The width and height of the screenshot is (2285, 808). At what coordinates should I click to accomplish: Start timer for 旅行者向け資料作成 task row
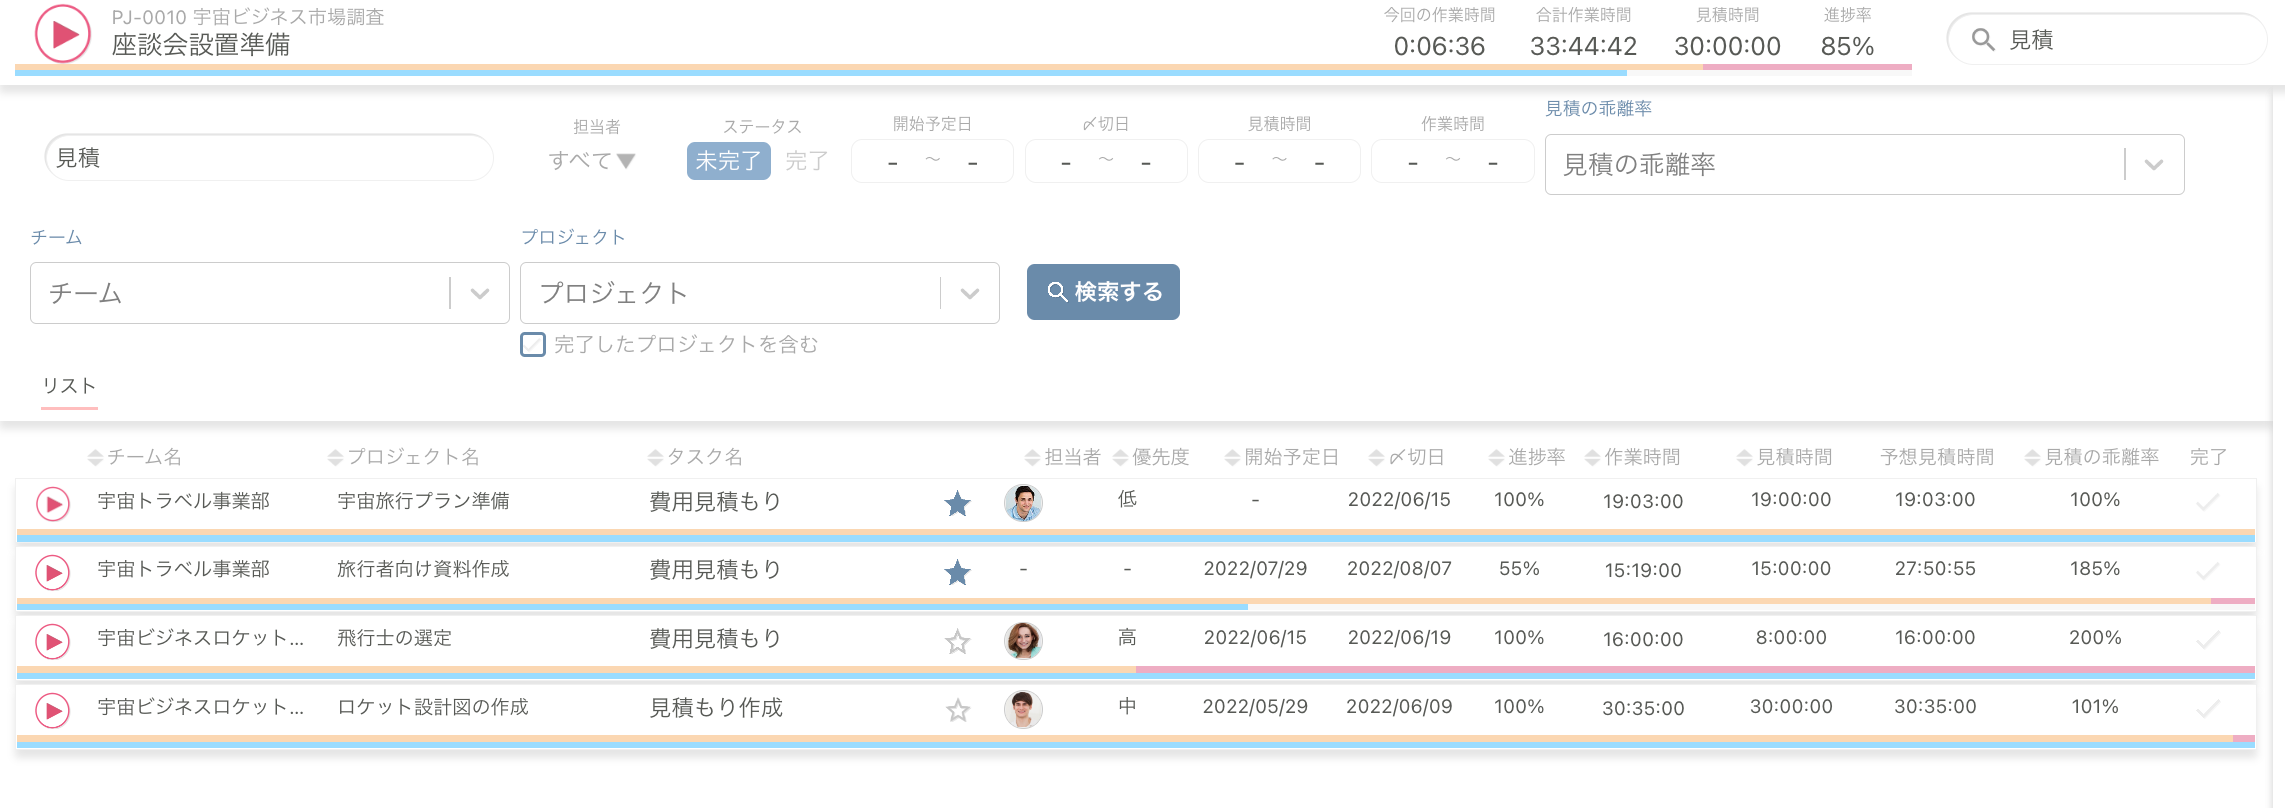tap(53, 573)
